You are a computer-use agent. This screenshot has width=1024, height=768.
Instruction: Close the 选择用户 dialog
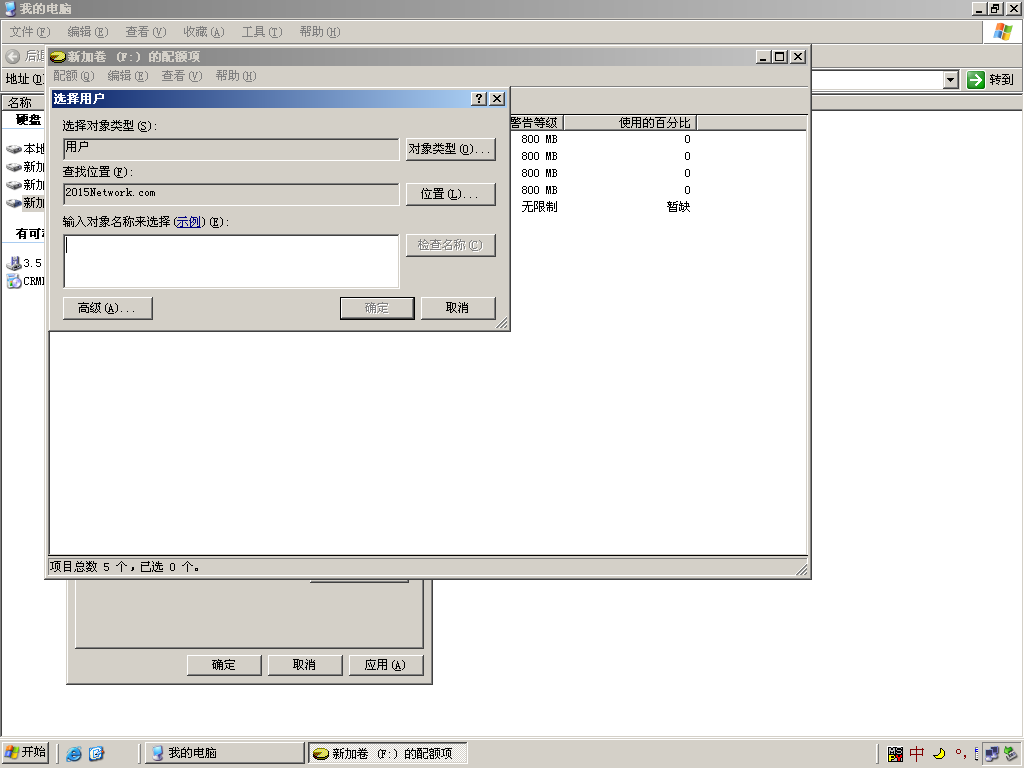coord(497,99)
